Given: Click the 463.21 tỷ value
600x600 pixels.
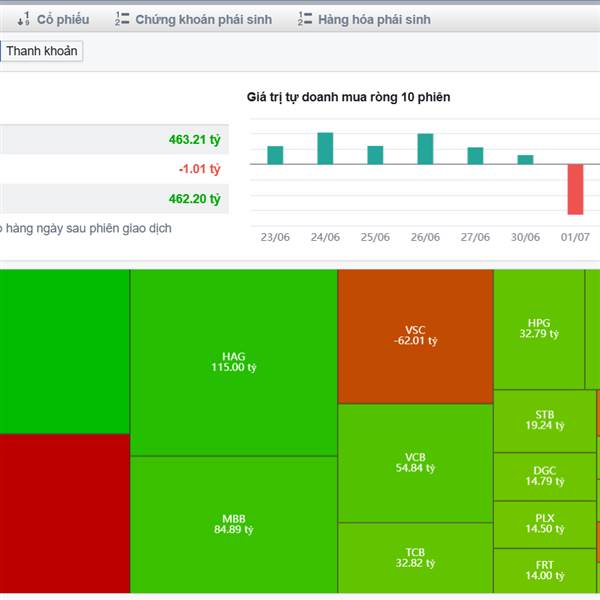Looking at the screenshot, I should point(195,140).
